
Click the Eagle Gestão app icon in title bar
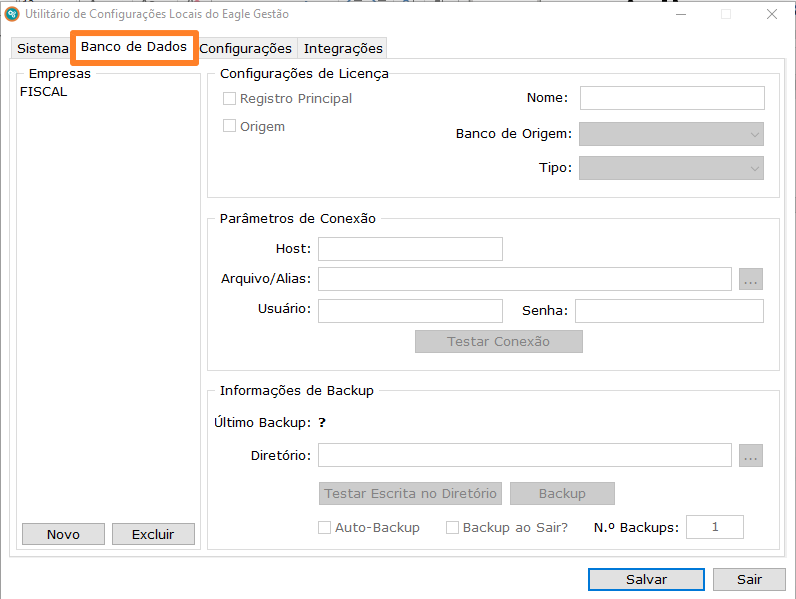(12, 14)
